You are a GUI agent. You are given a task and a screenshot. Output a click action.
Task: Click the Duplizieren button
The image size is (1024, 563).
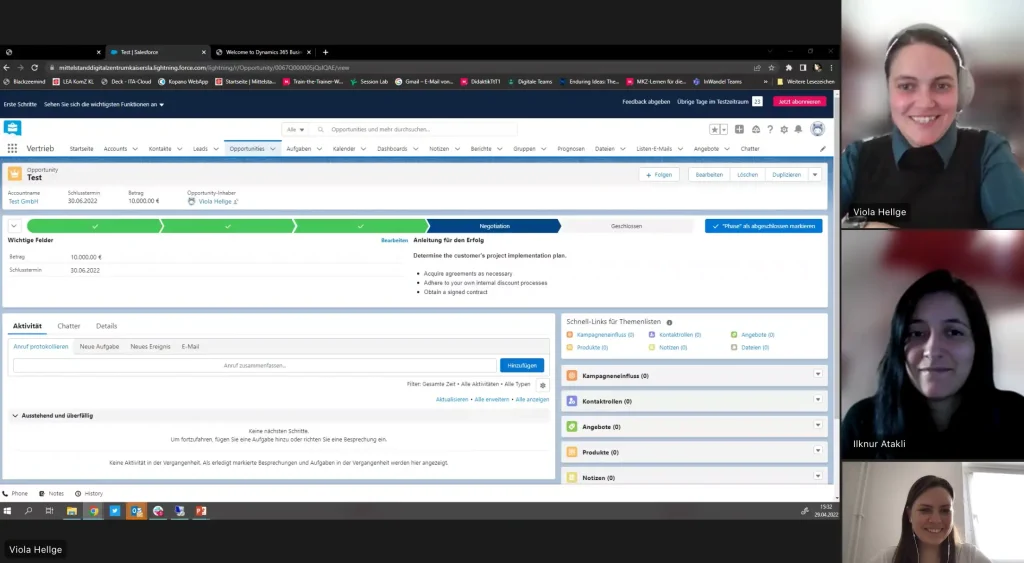pyautogui.click(x=786, y=174)
